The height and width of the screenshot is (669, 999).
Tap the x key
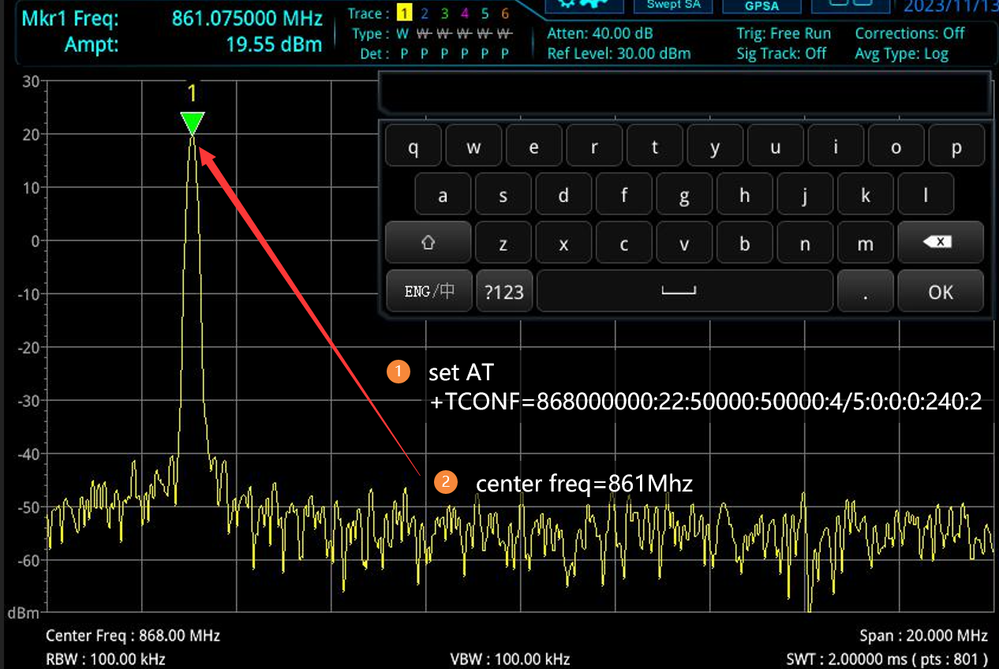(563, 243)
